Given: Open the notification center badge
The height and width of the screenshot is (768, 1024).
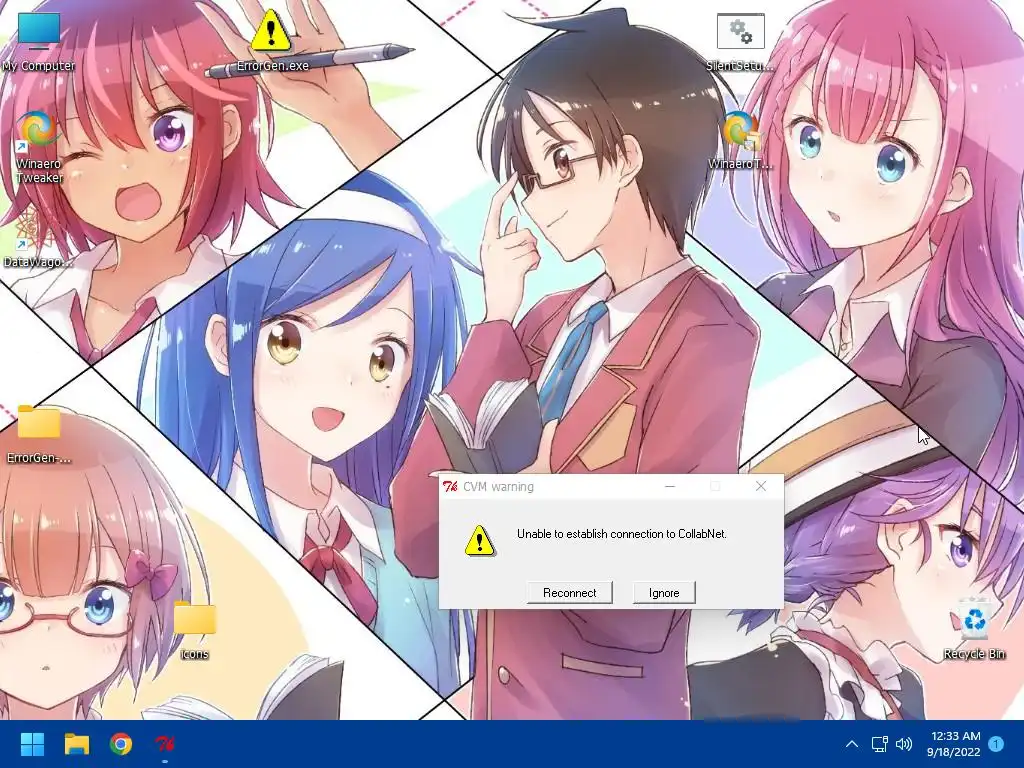Looking at the screenshot, I should pos(996,744).
